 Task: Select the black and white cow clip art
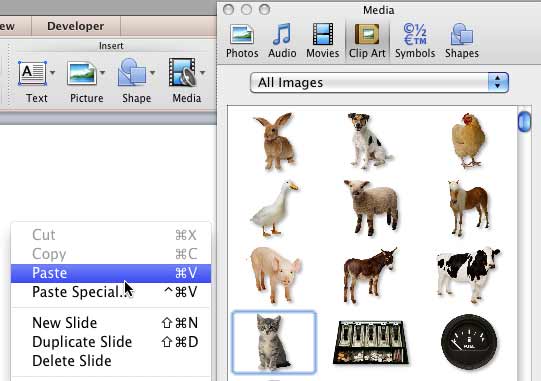[x=469, y=275]
